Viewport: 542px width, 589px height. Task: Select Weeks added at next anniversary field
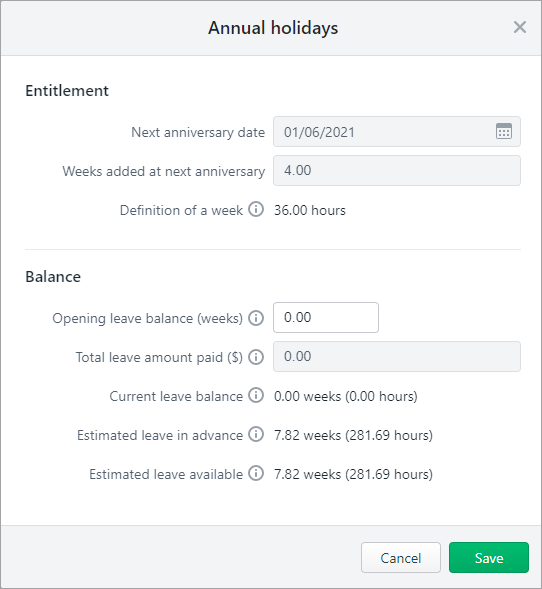coord(397,171)
